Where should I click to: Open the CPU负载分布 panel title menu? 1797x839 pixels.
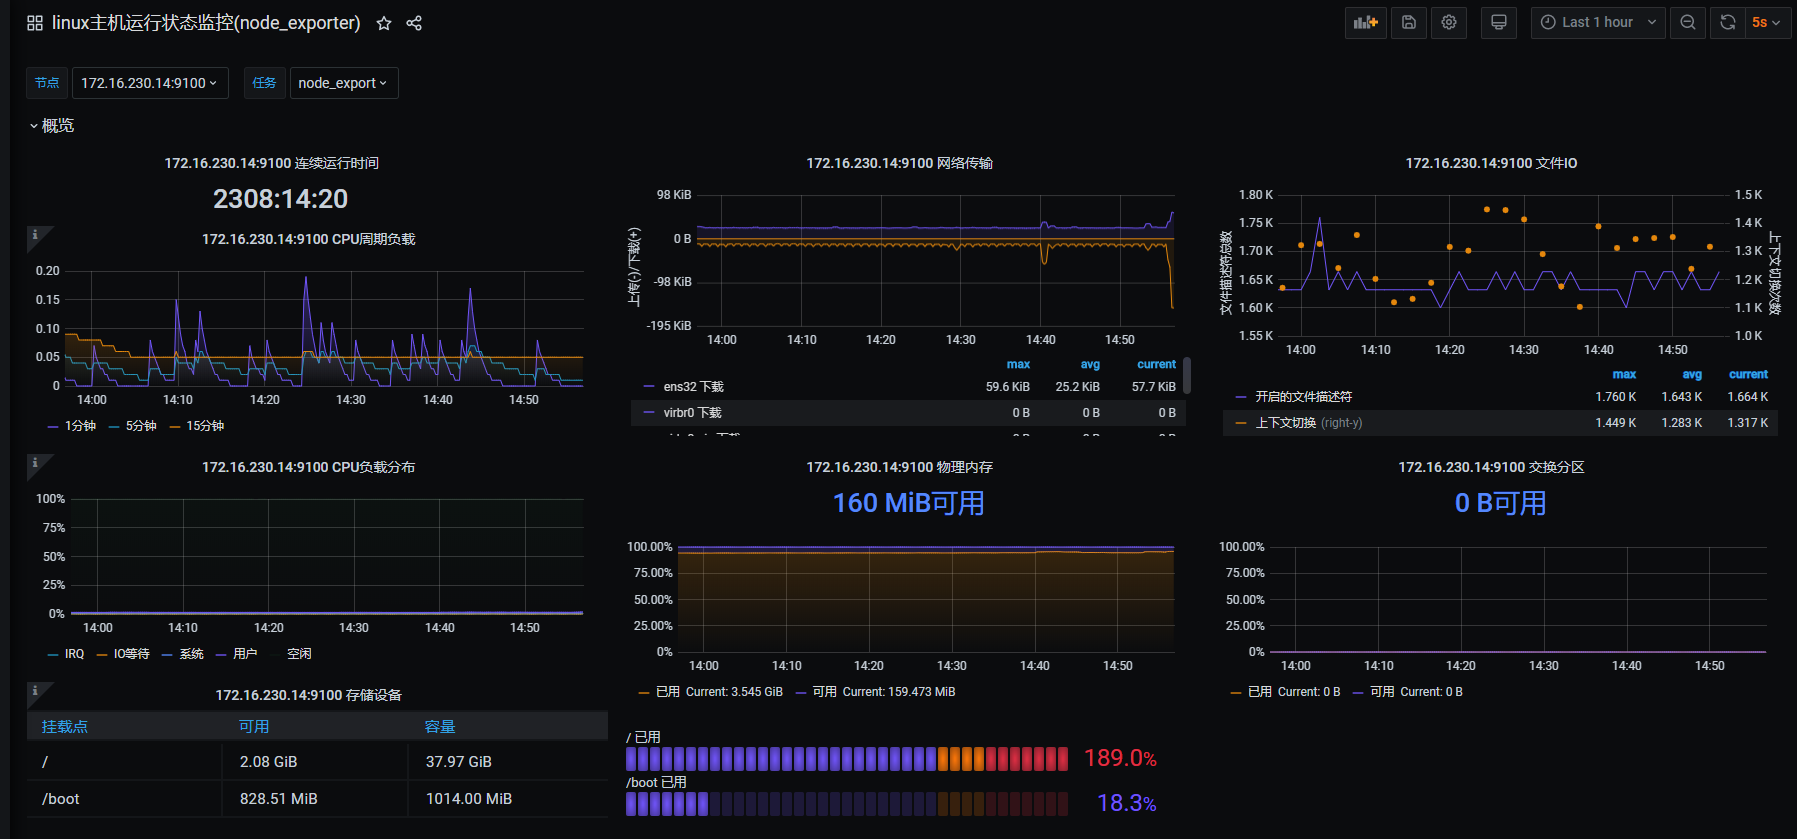[308, 467]
